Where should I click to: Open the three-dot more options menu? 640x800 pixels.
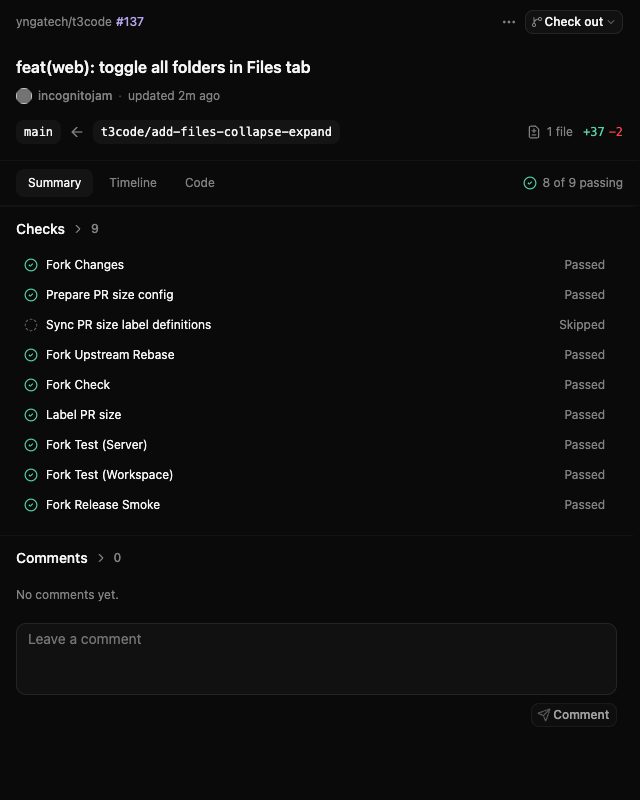tap(508, 22)
